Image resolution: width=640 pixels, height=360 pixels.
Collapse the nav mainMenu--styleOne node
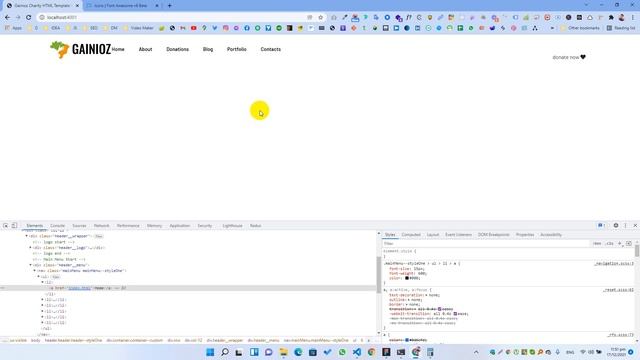34,271
